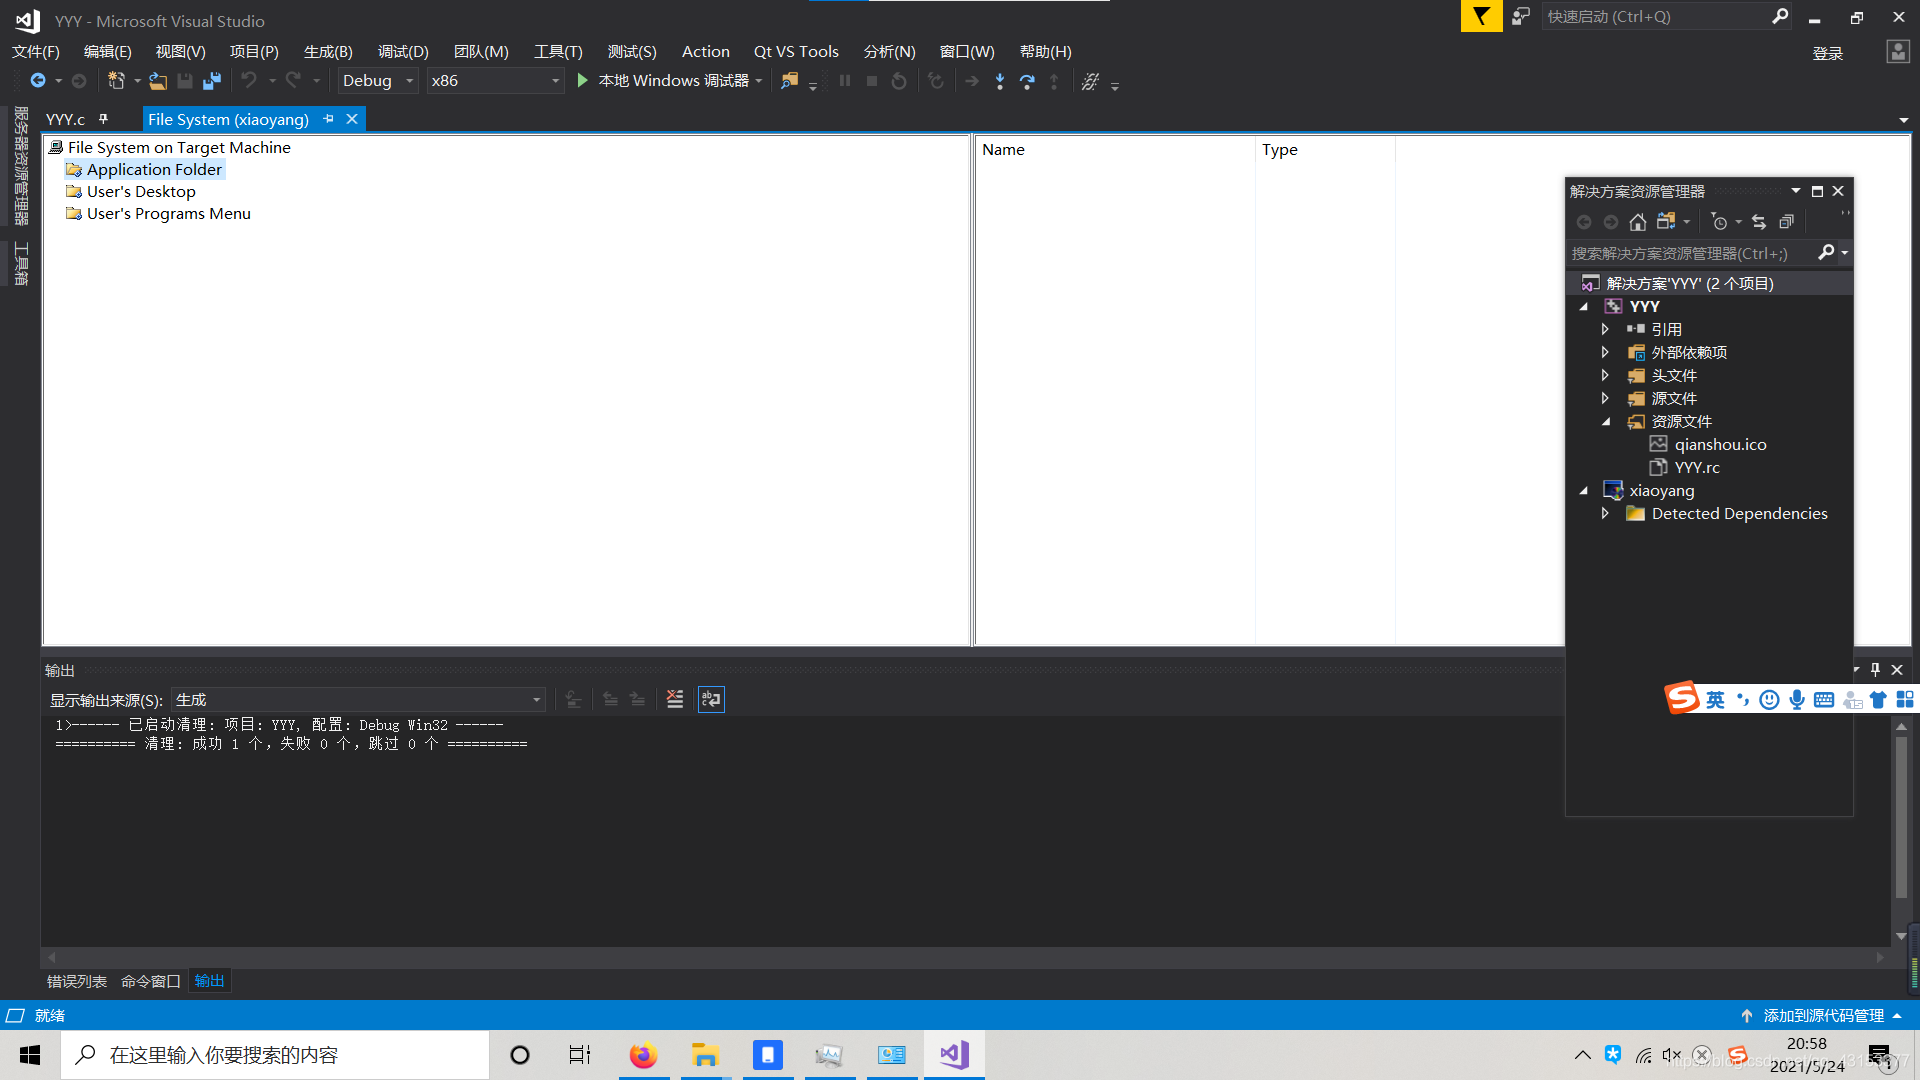Click Collapse All icon in Solution Explorer
The image size is (1920, 1080).
(x=1787, y=222)
